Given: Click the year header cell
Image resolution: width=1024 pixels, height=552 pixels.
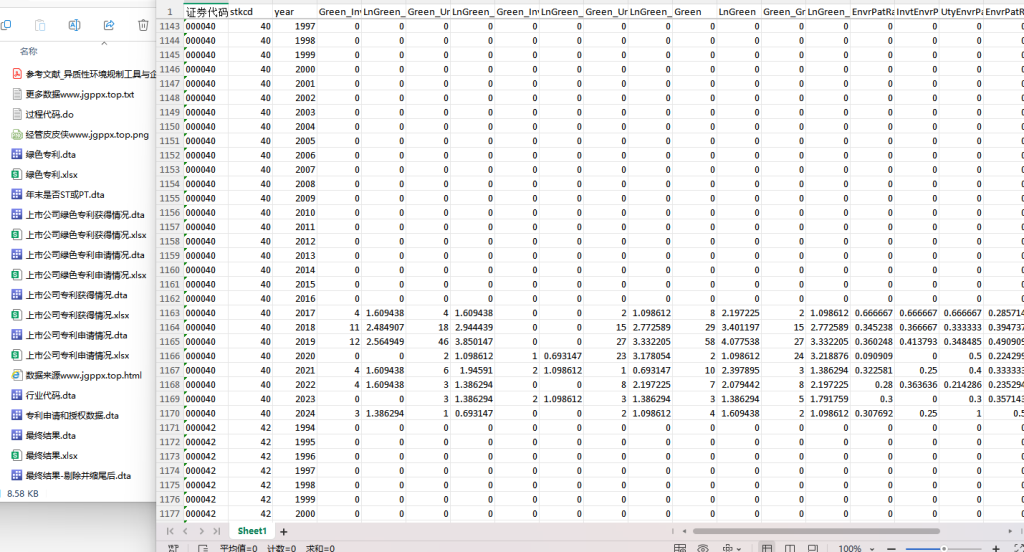Looking at the screenshot, I should (295, 12).
